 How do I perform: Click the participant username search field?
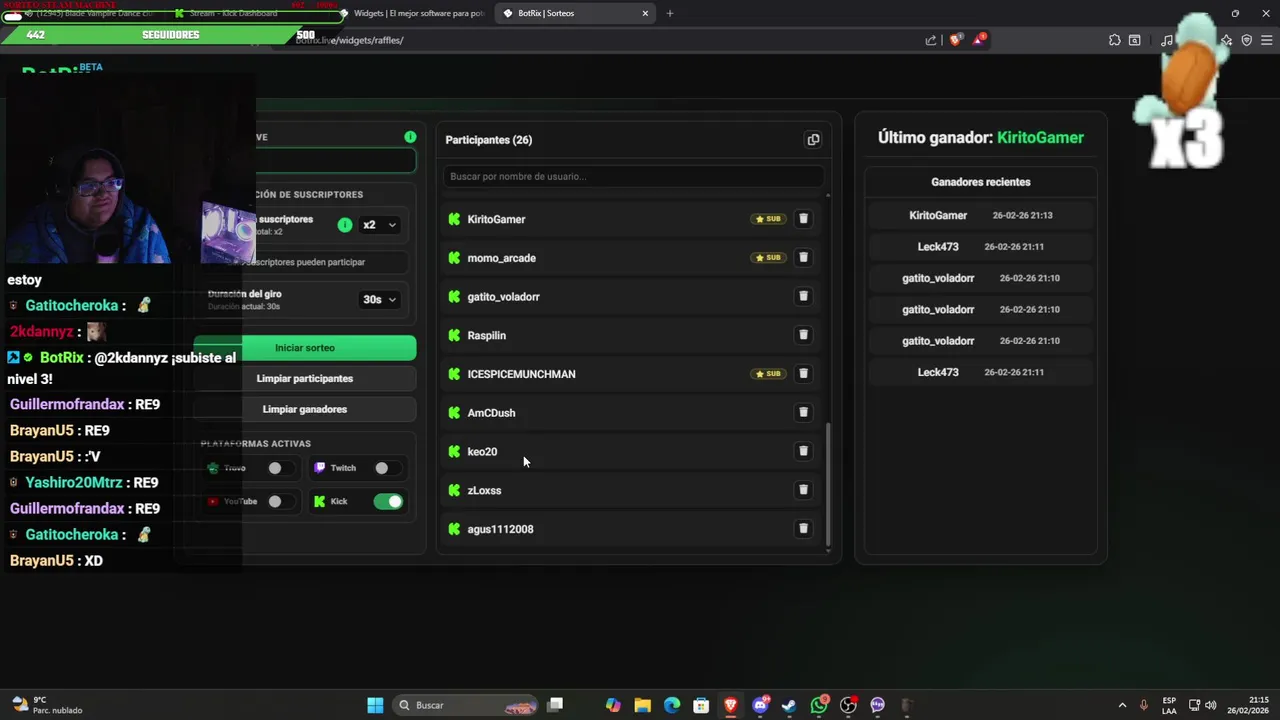click(634, 177)
